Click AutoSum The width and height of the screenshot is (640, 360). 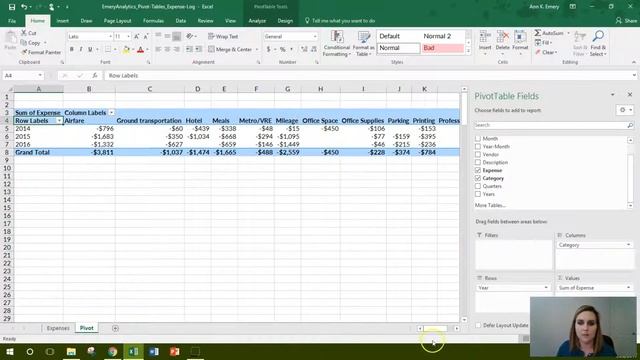(549, 33)
